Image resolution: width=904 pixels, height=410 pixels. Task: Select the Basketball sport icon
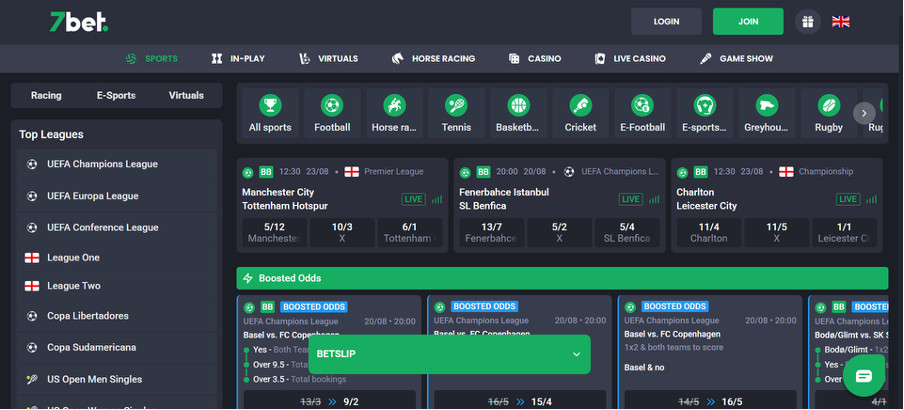(x=518, y=113)
